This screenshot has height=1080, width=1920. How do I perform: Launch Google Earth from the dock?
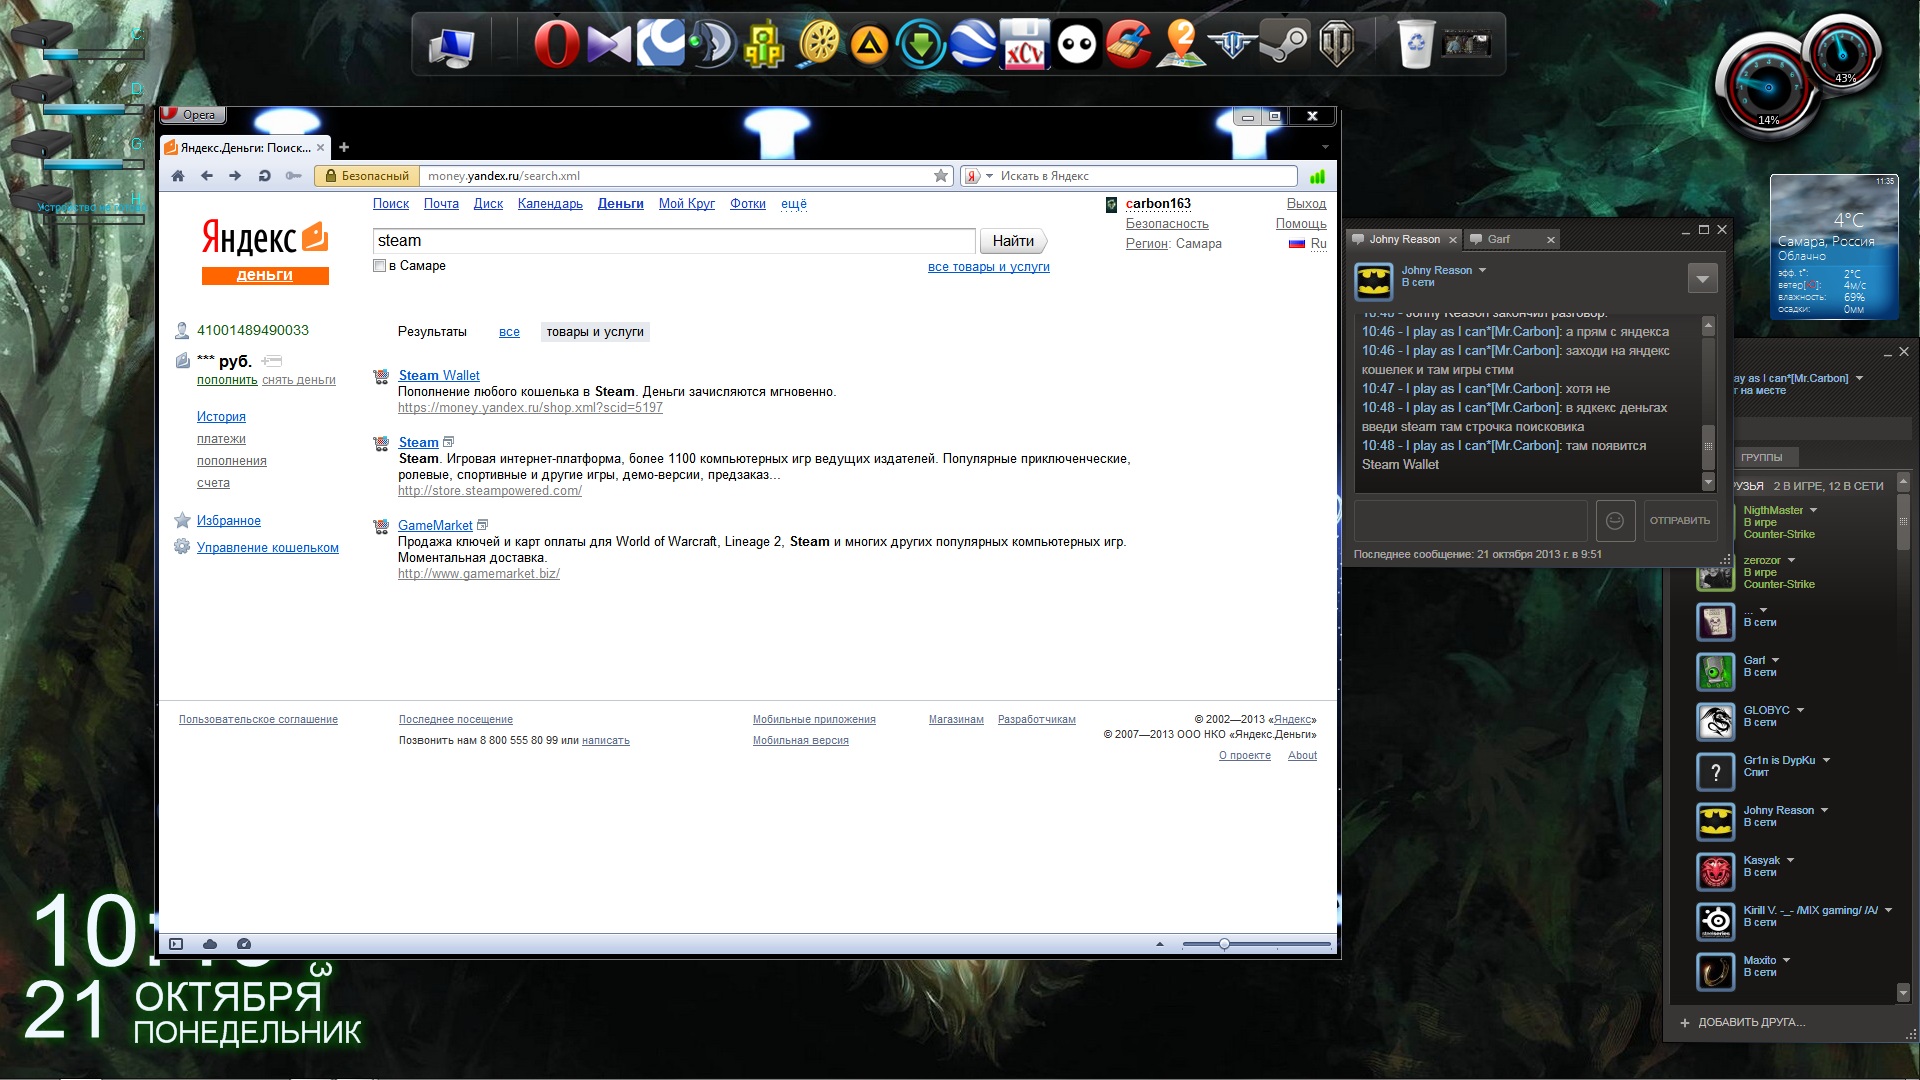[973, 45]
